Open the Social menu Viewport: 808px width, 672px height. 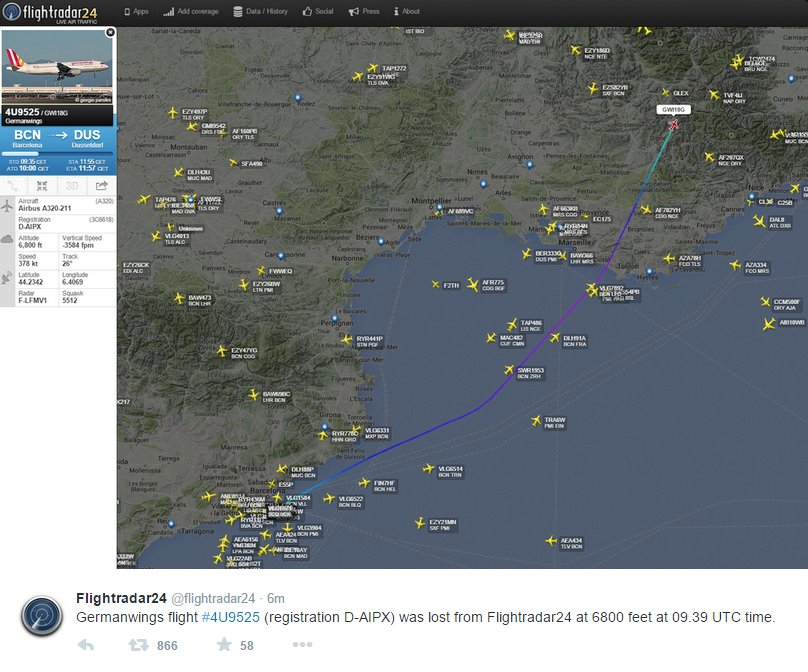click(x=319, y=12)
